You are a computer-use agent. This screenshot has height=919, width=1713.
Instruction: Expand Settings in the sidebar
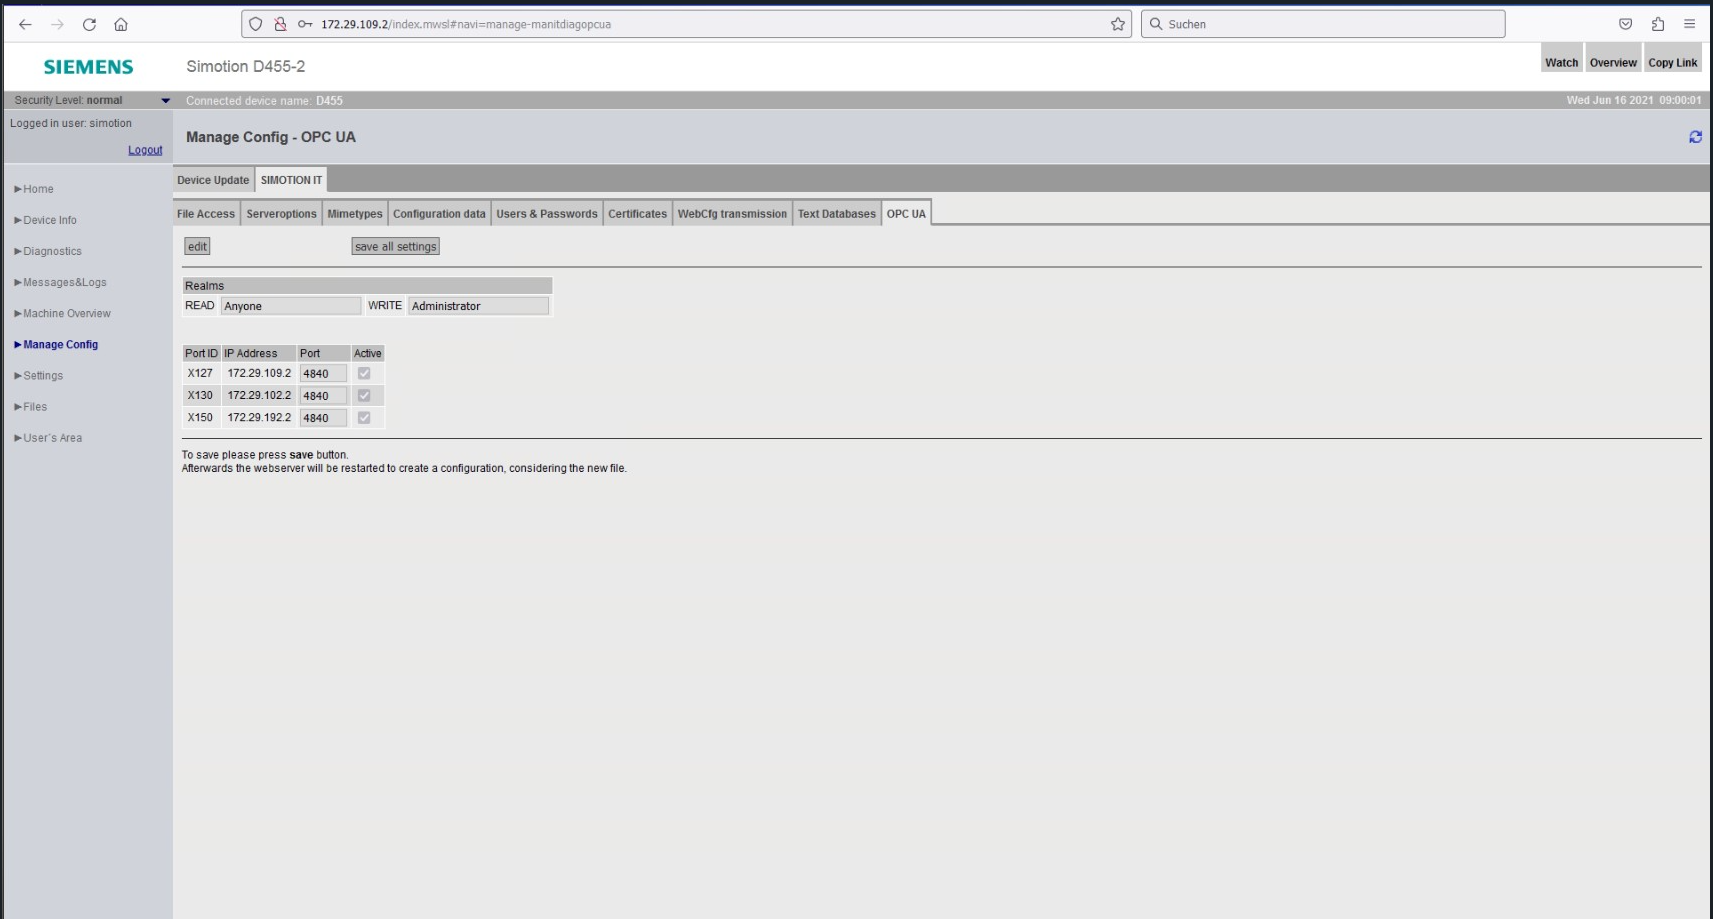point(38,375)
